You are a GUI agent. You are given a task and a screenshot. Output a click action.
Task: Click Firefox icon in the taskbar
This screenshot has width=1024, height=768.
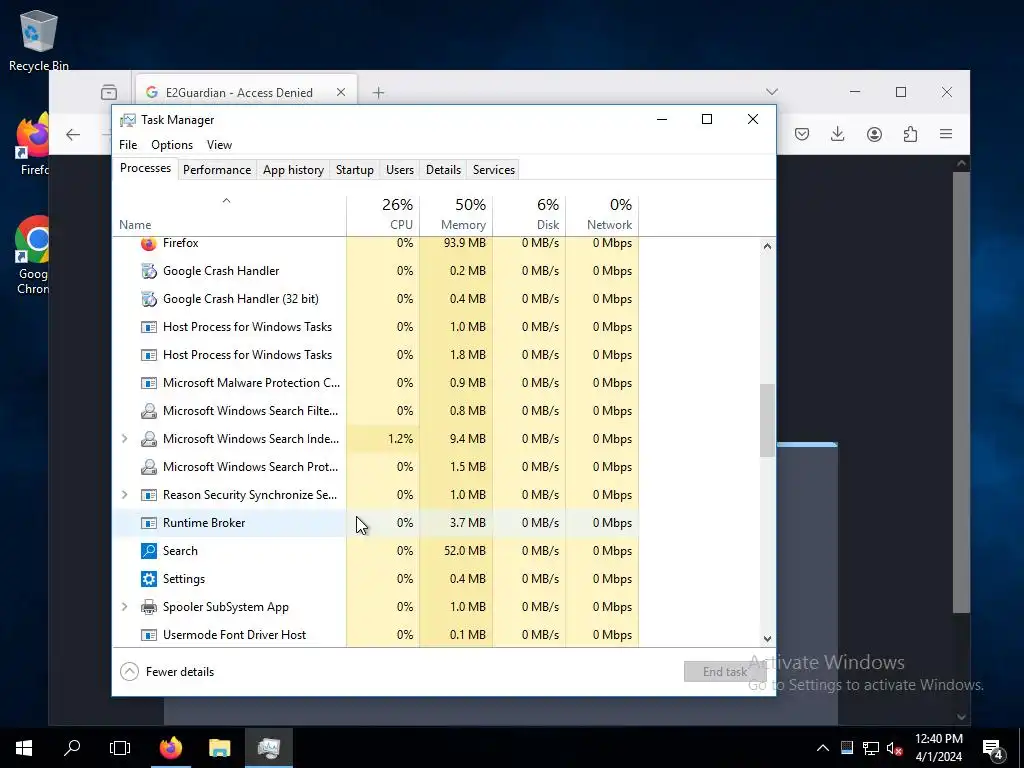coord(171,748)
